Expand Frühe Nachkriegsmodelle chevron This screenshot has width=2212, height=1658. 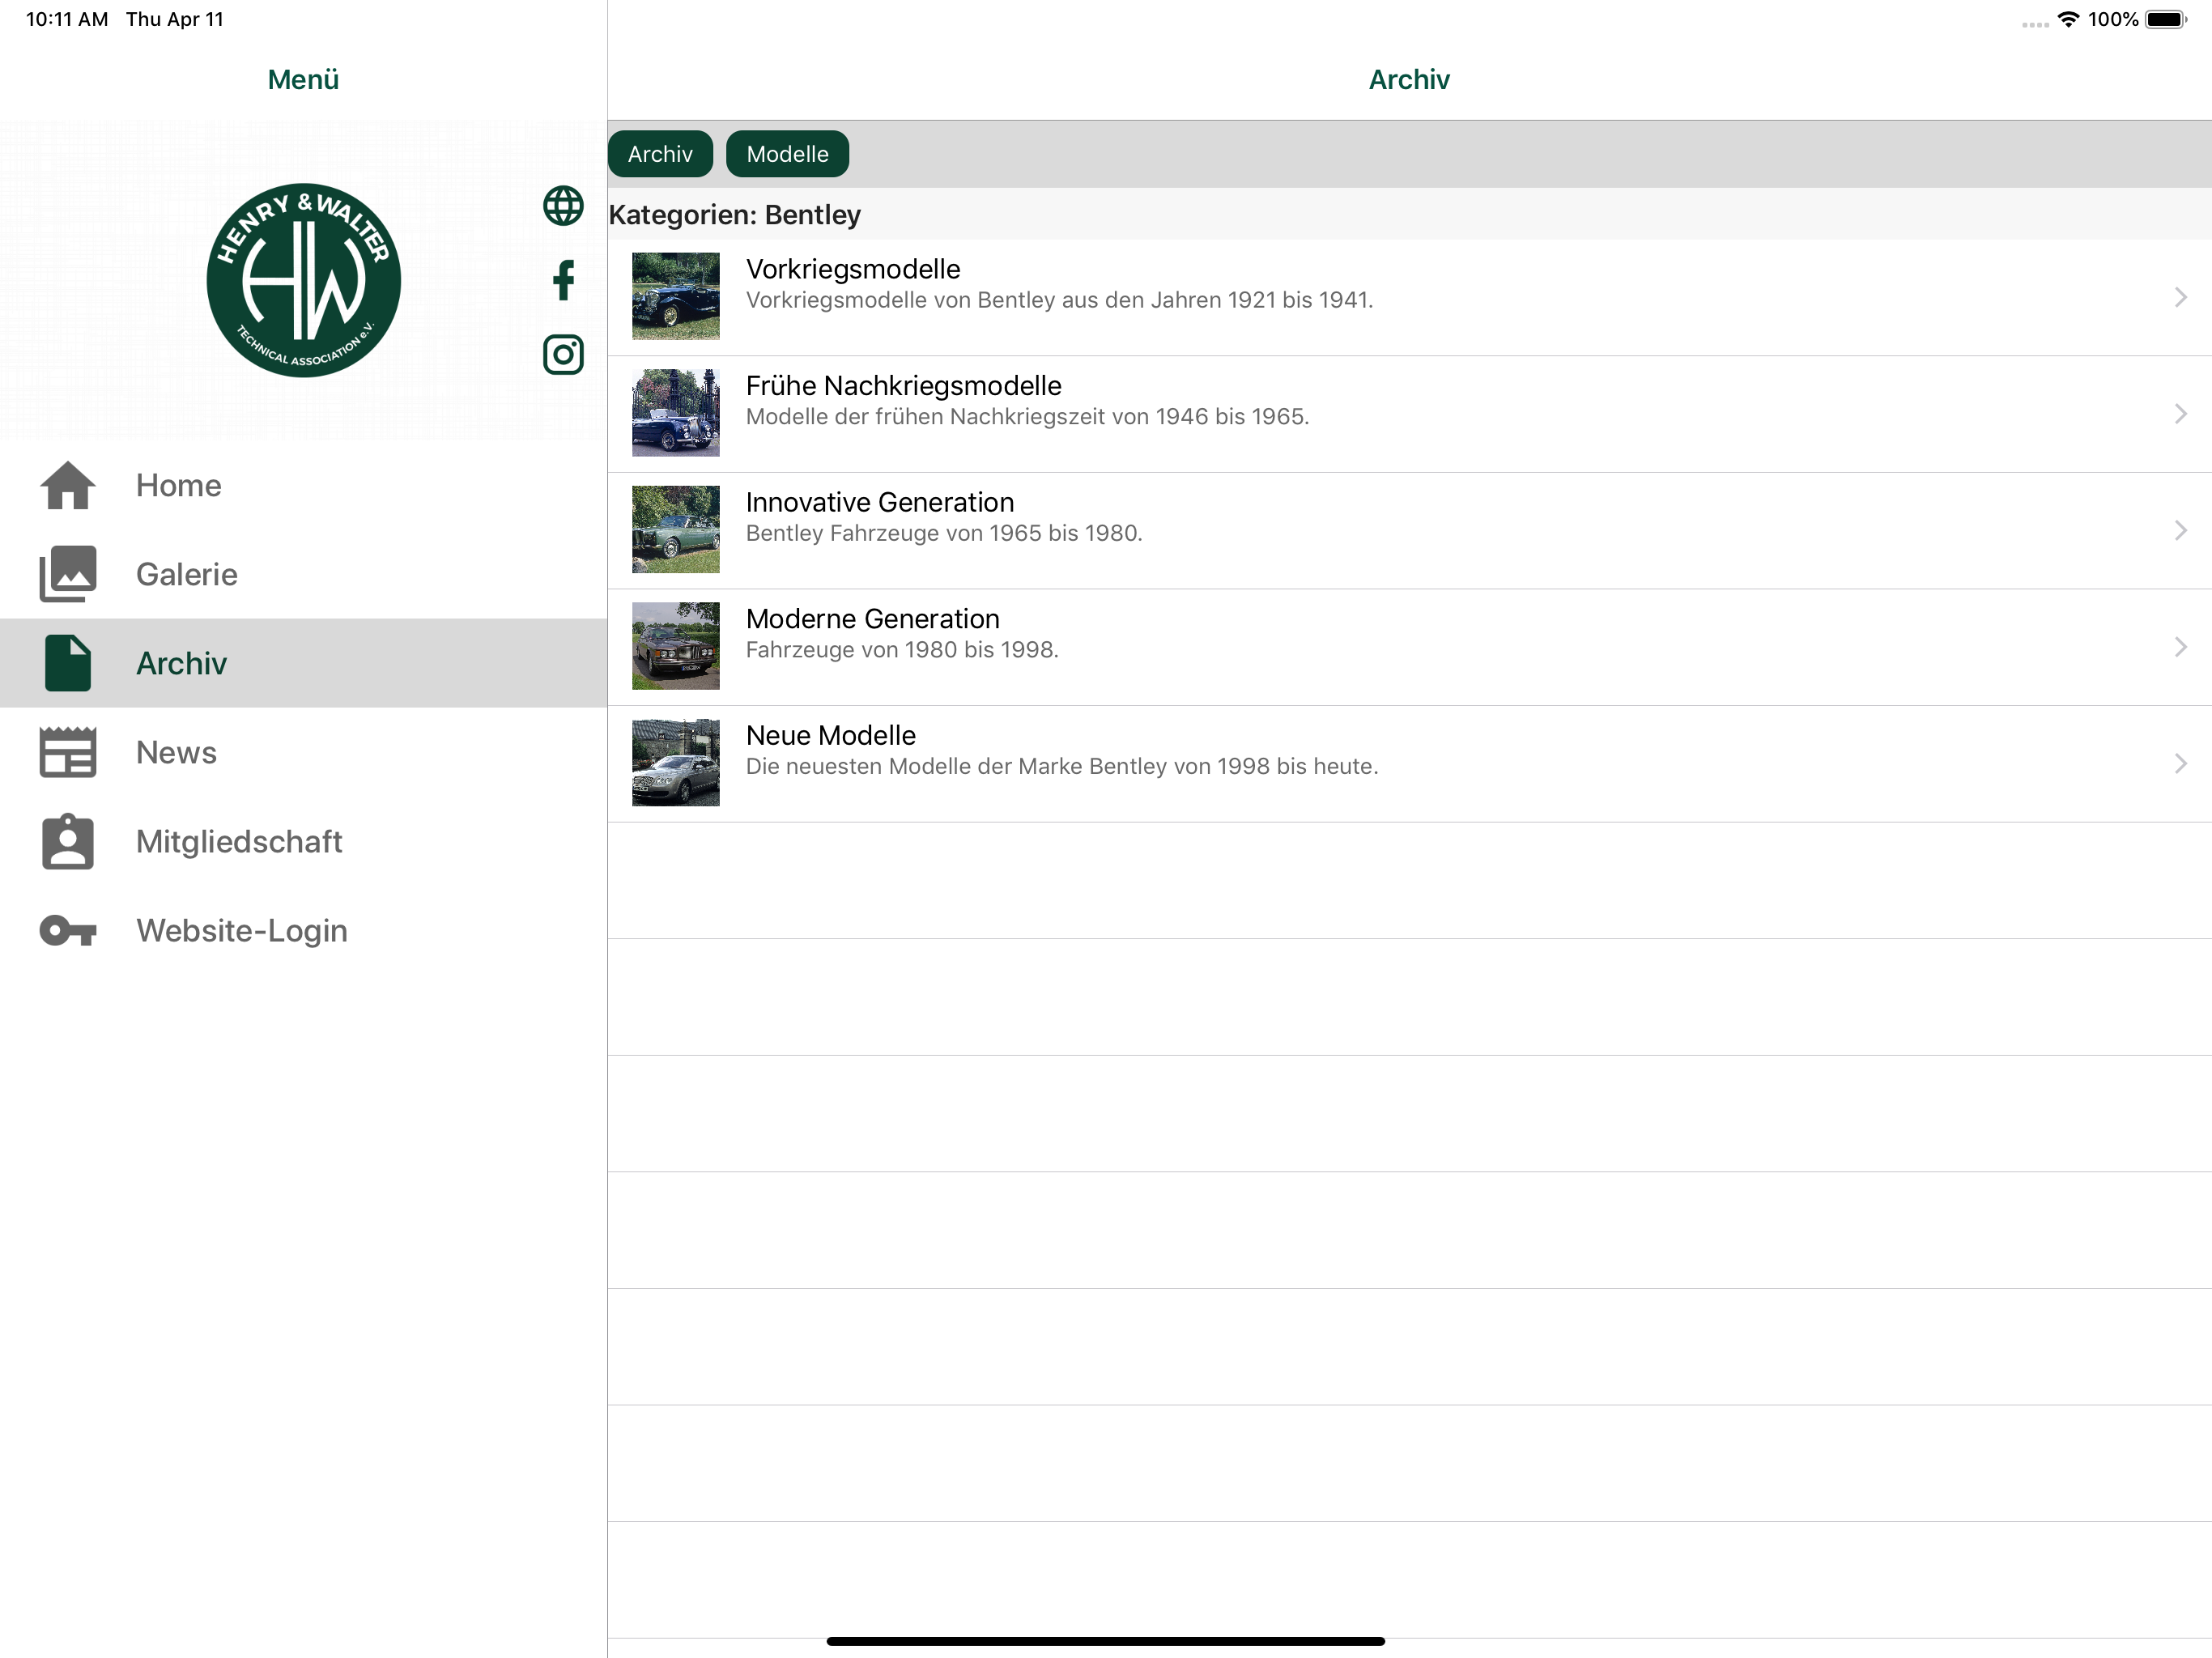tap(2180, 414)
